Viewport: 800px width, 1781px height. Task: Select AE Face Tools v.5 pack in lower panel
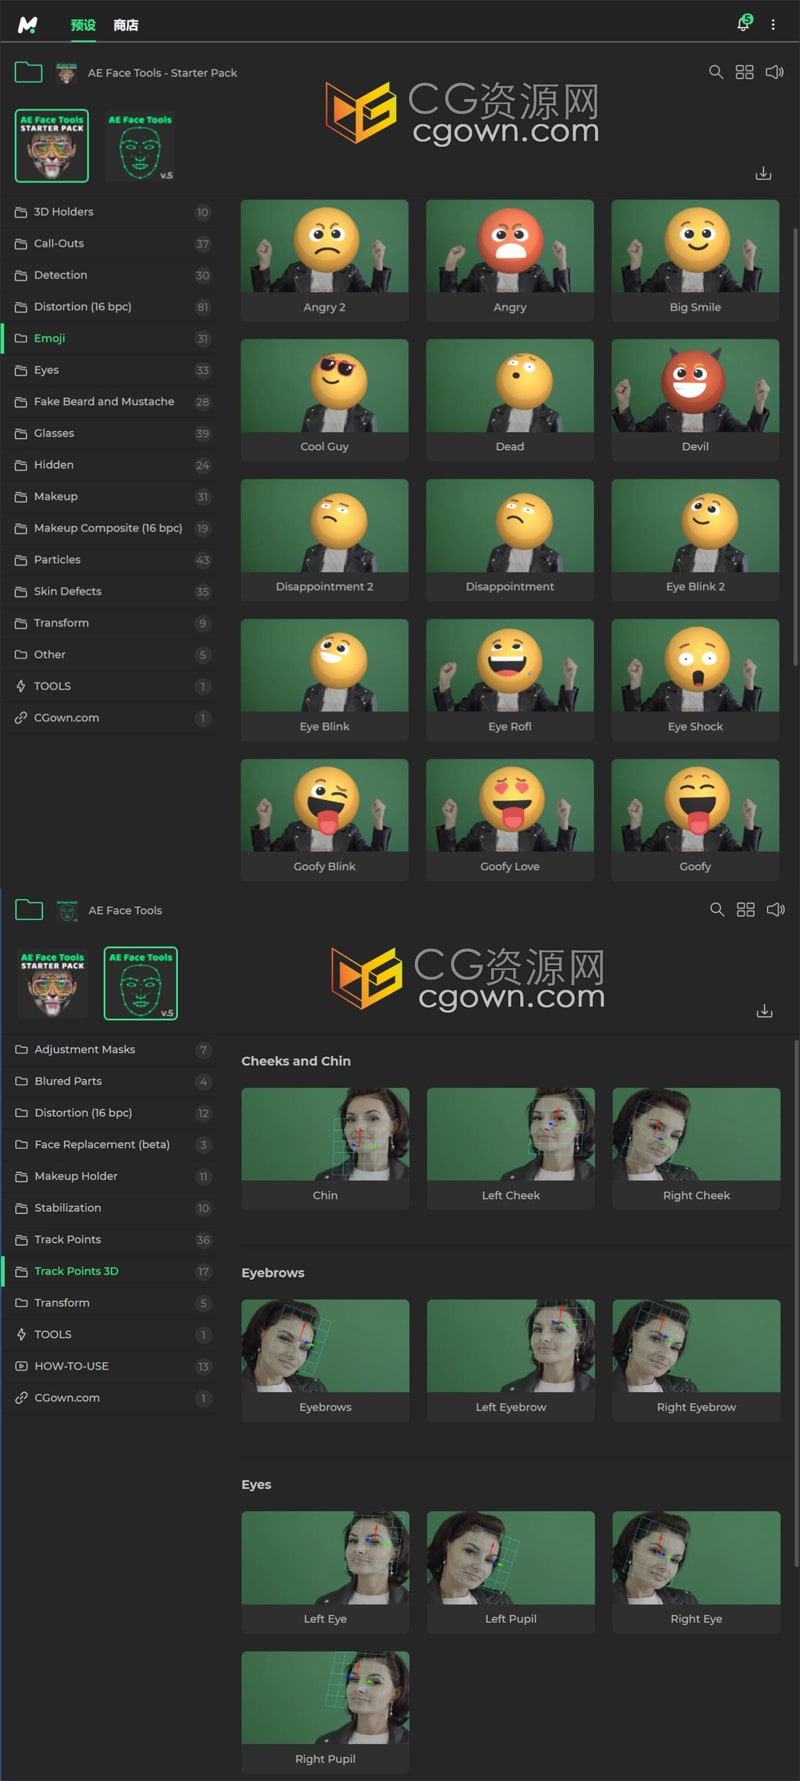(x=141, y=983)
